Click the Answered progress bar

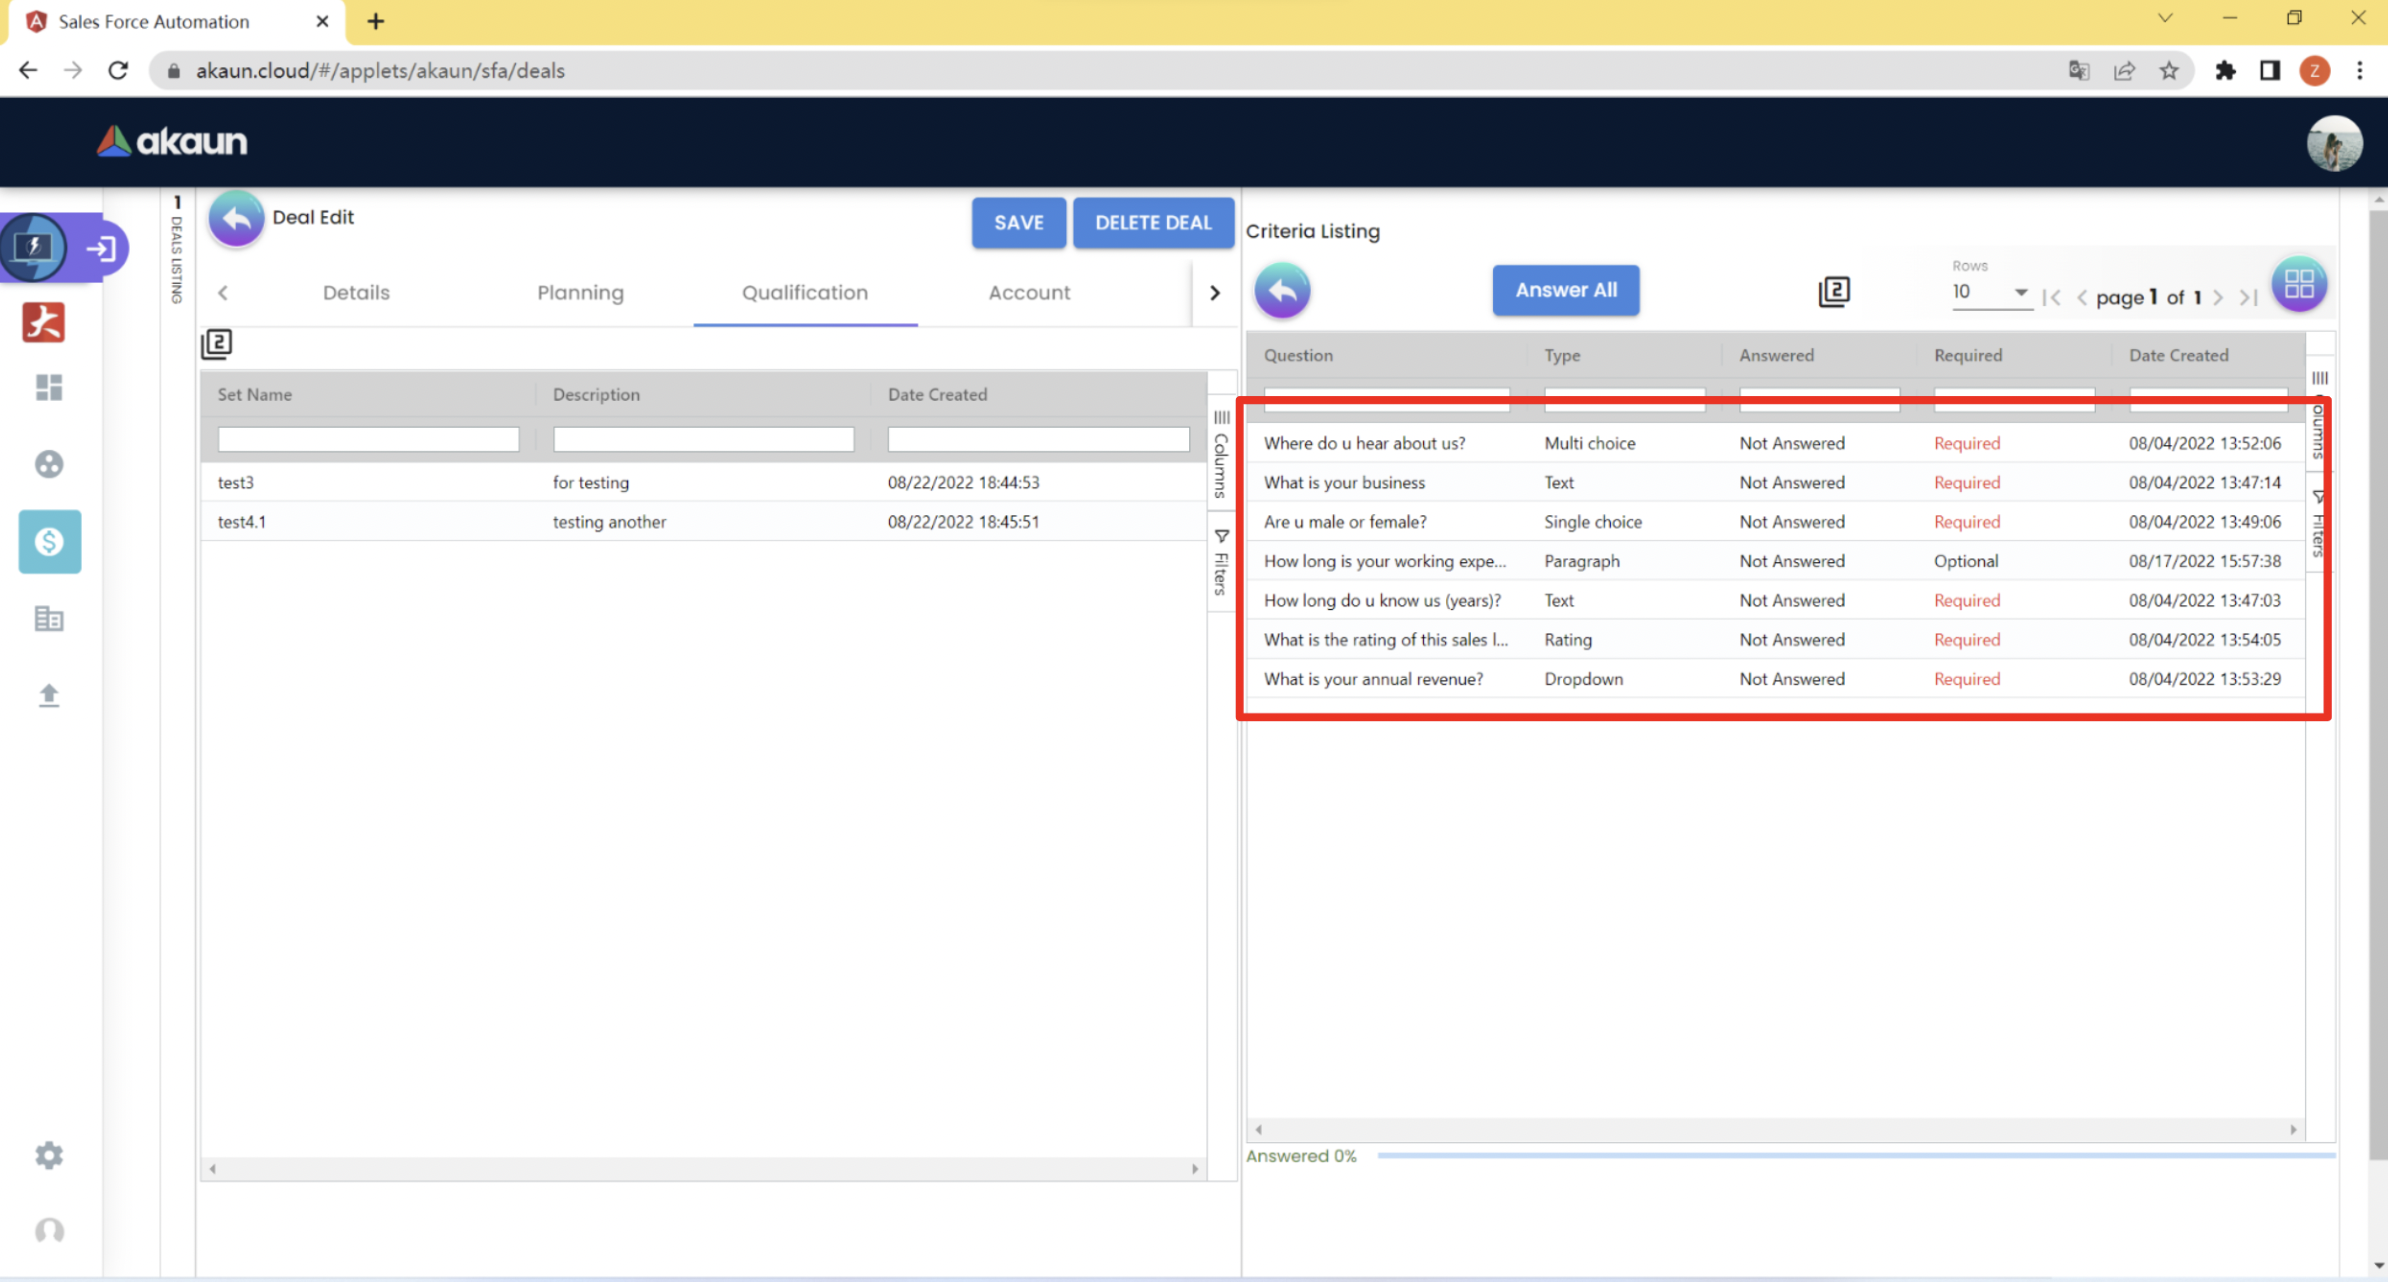[x=1855, y=1156]
